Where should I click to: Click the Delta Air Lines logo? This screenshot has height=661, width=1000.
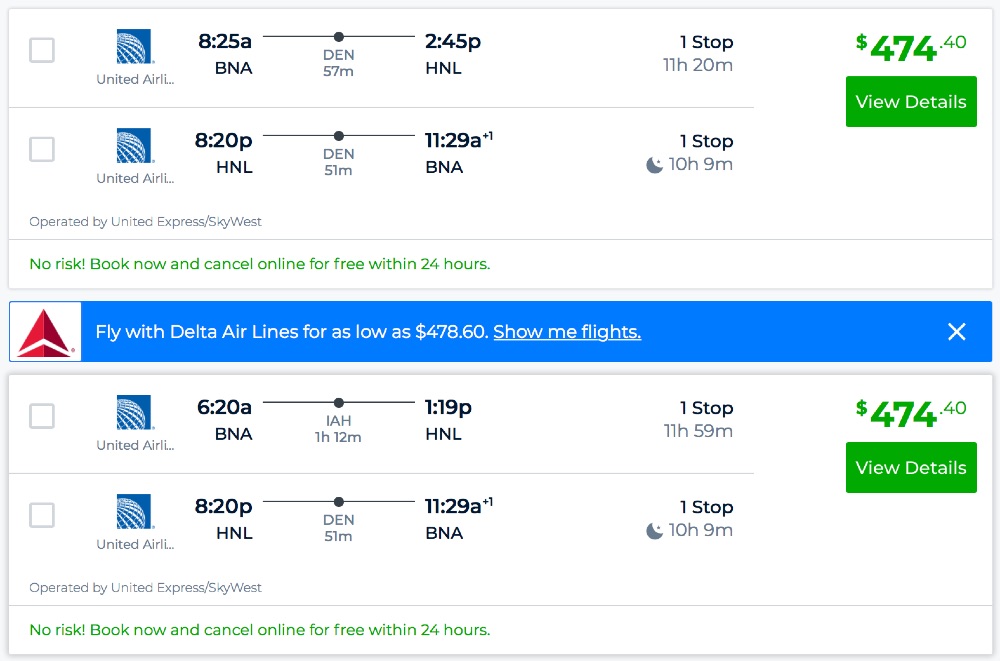(45, 332)
